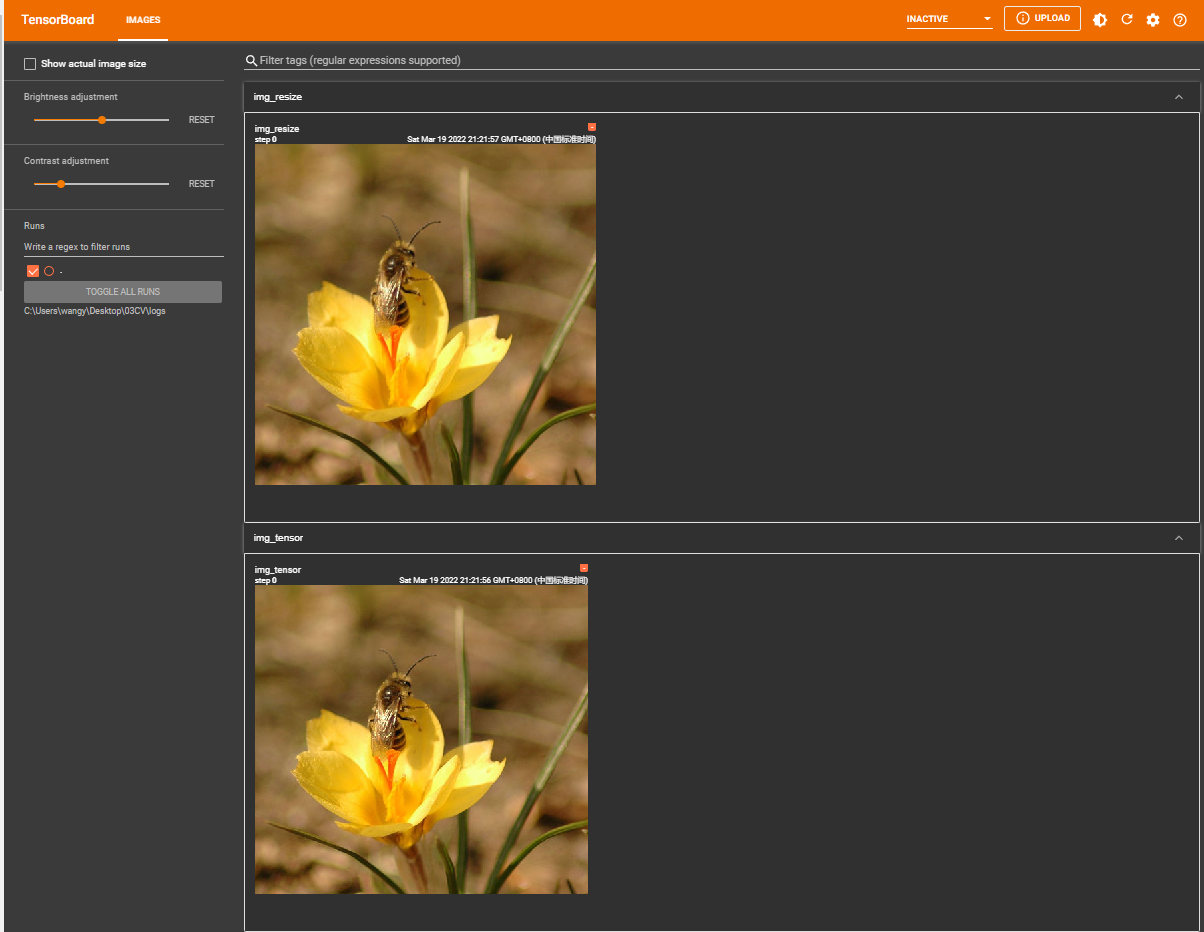The image size is (1204, 932).
Task: Select the run's radio button circle
Action: (49, 271)
